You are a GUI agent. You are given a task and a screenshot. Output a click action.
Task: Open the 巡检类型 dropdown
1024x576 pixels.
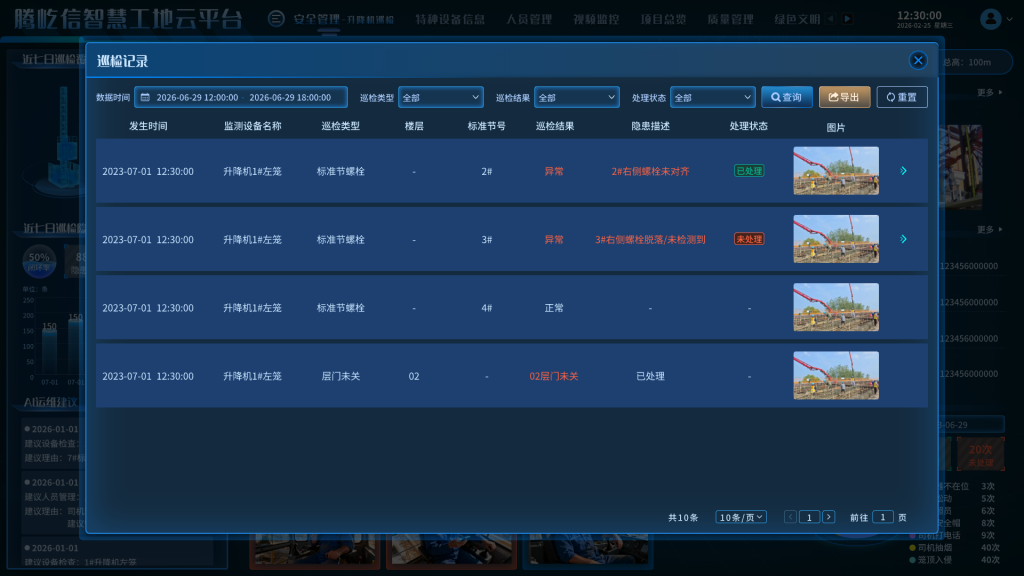(x=441, y=98)
